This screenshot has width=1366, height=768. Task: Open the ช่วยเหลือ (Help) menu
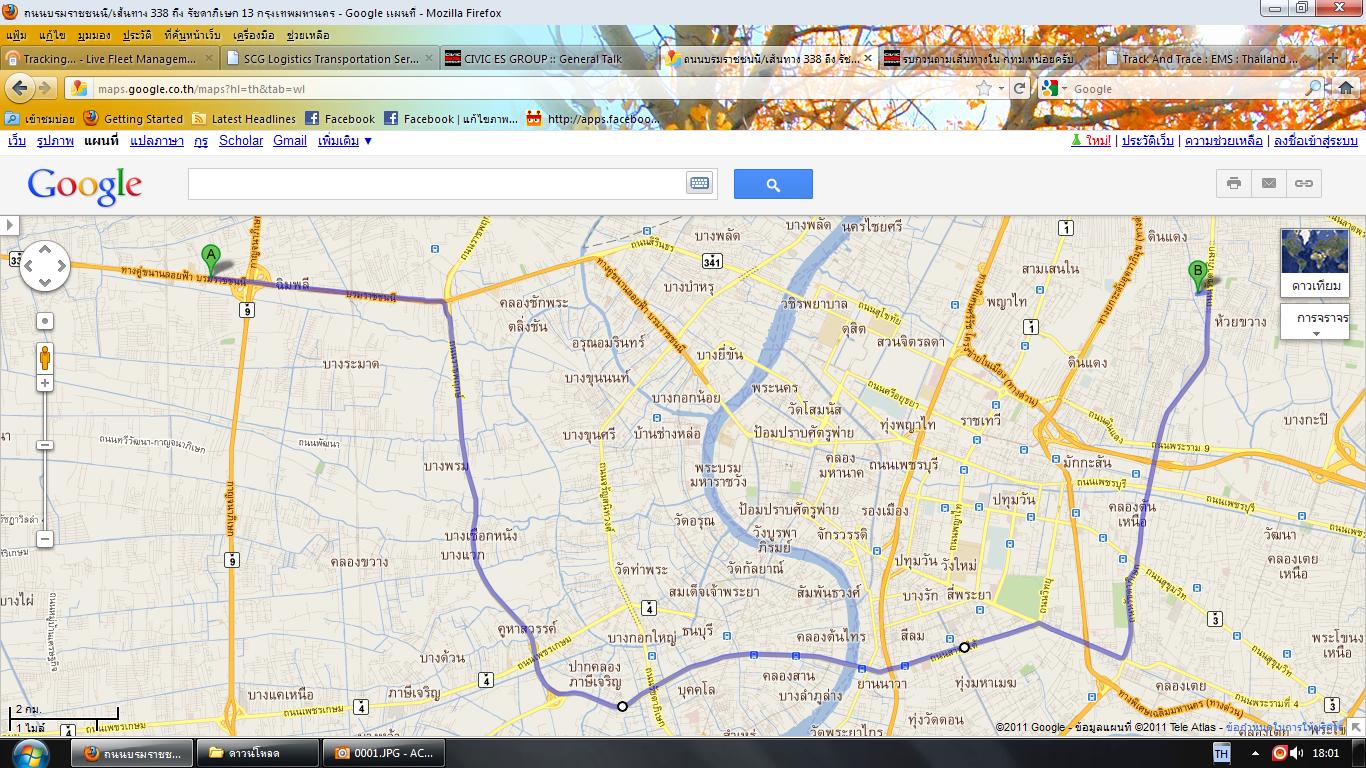pyautogui.click(x=308, y=35)
